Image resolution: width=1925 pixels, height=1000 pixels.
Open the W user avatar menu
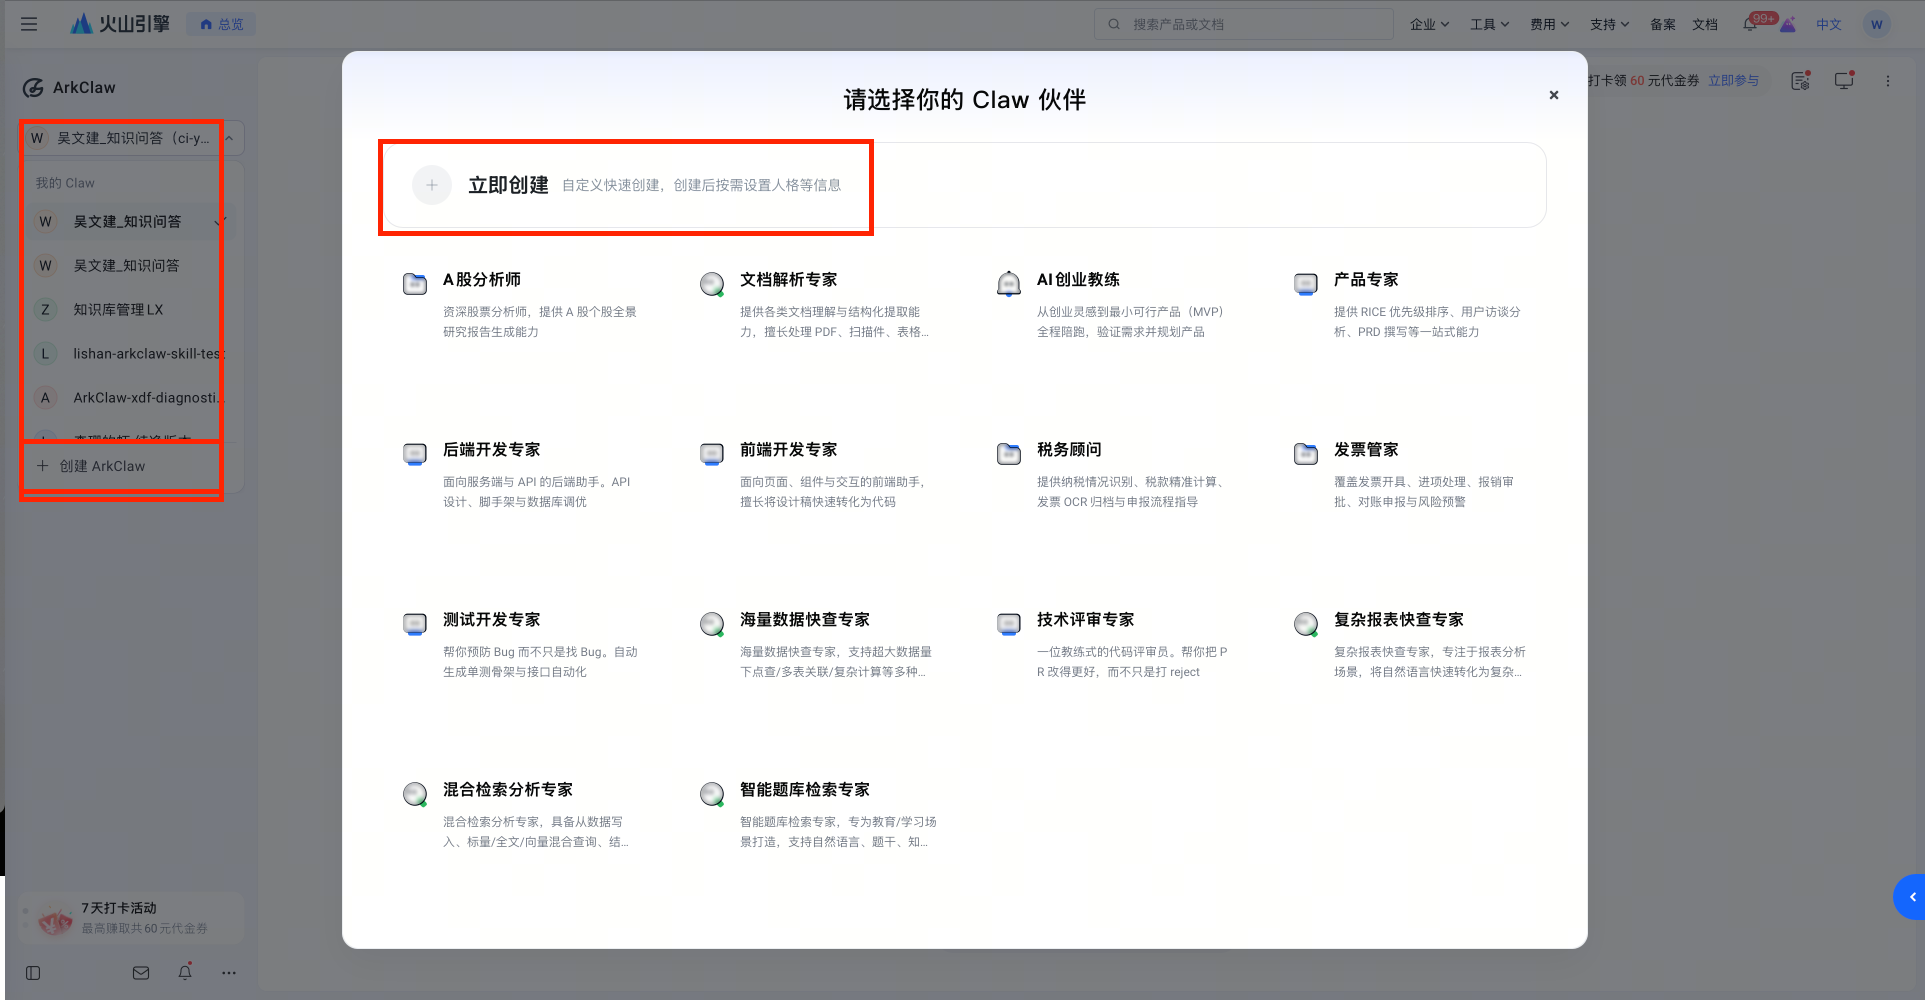(x=1877, y=24)
